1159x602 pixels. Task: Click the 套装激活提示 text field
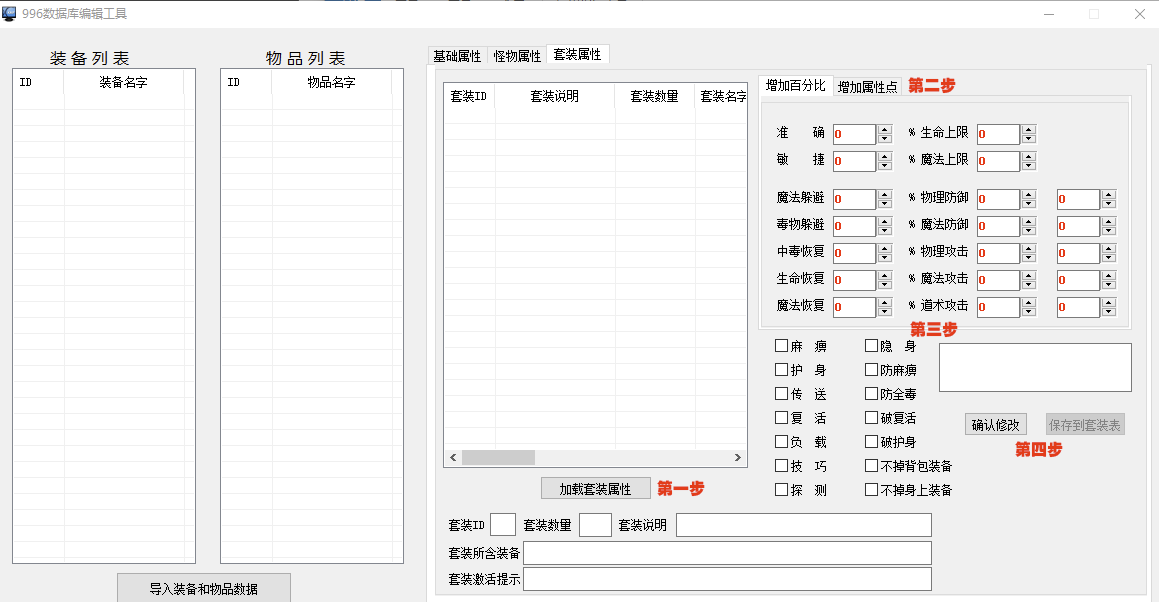(x=727, y=579)
